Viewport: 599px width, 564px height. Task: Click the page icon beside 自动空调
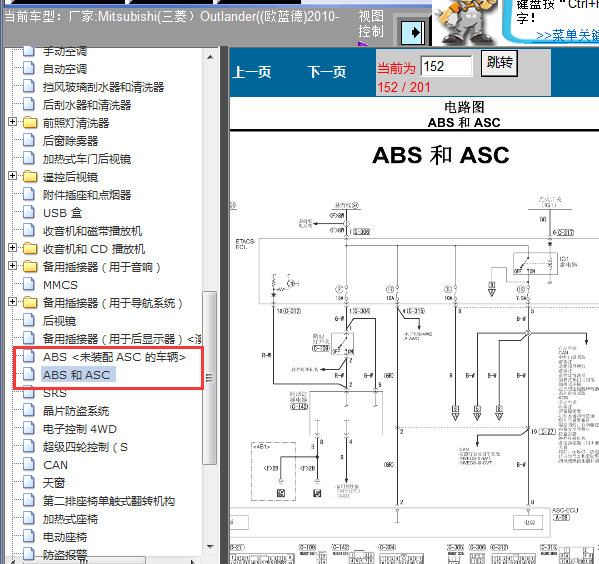(29, 68)
